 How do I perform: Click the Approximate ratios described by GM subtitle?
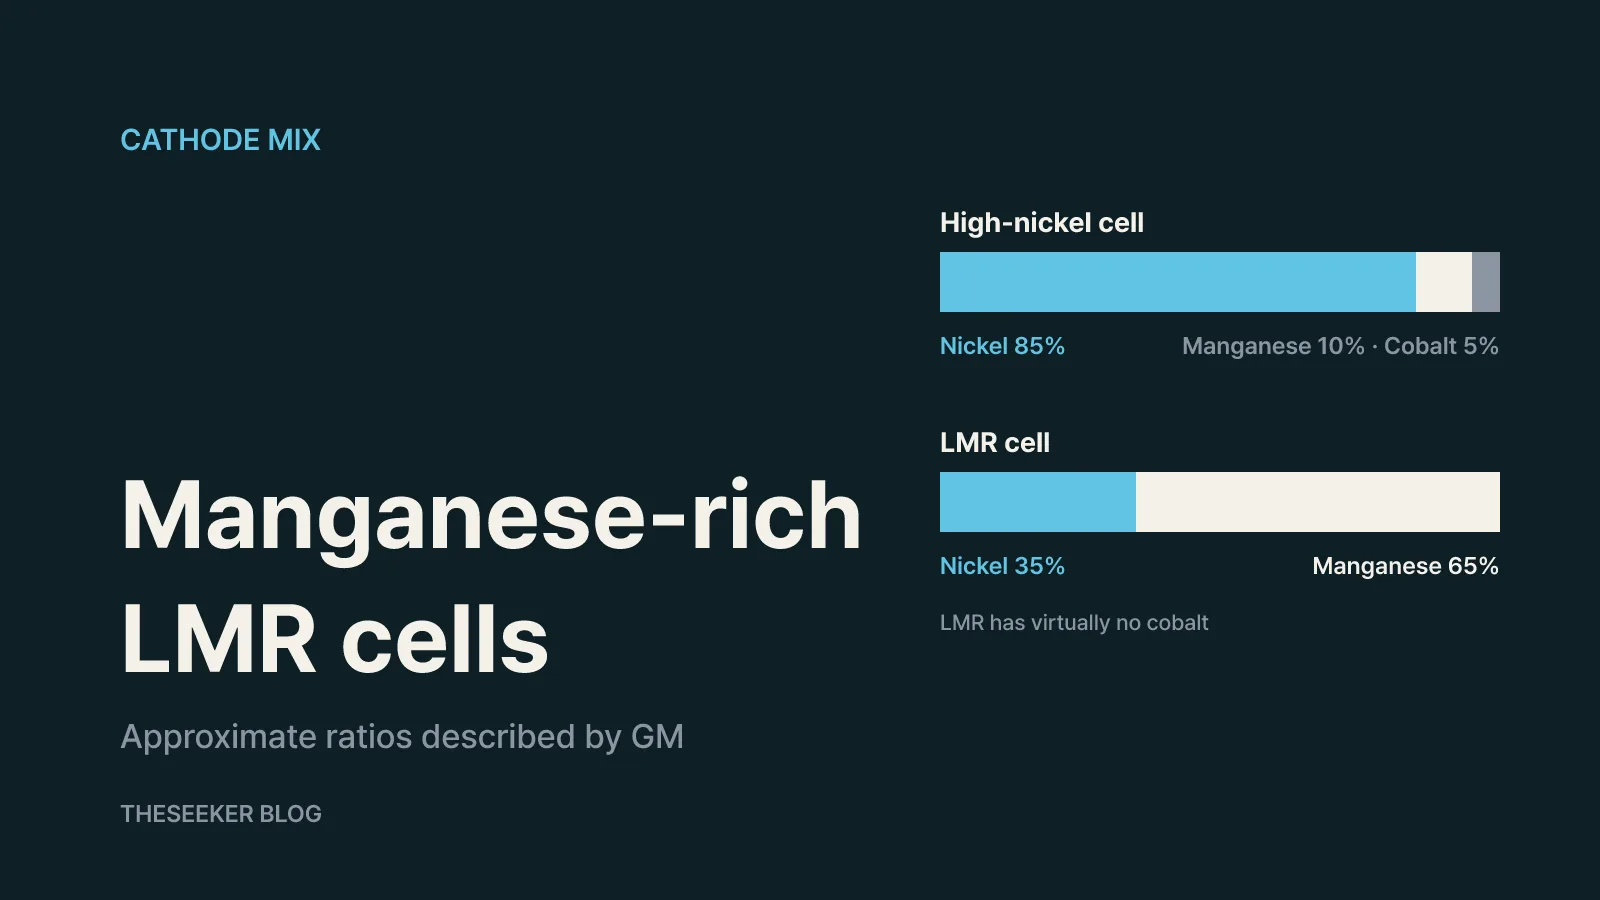click(x=402, y=737)
